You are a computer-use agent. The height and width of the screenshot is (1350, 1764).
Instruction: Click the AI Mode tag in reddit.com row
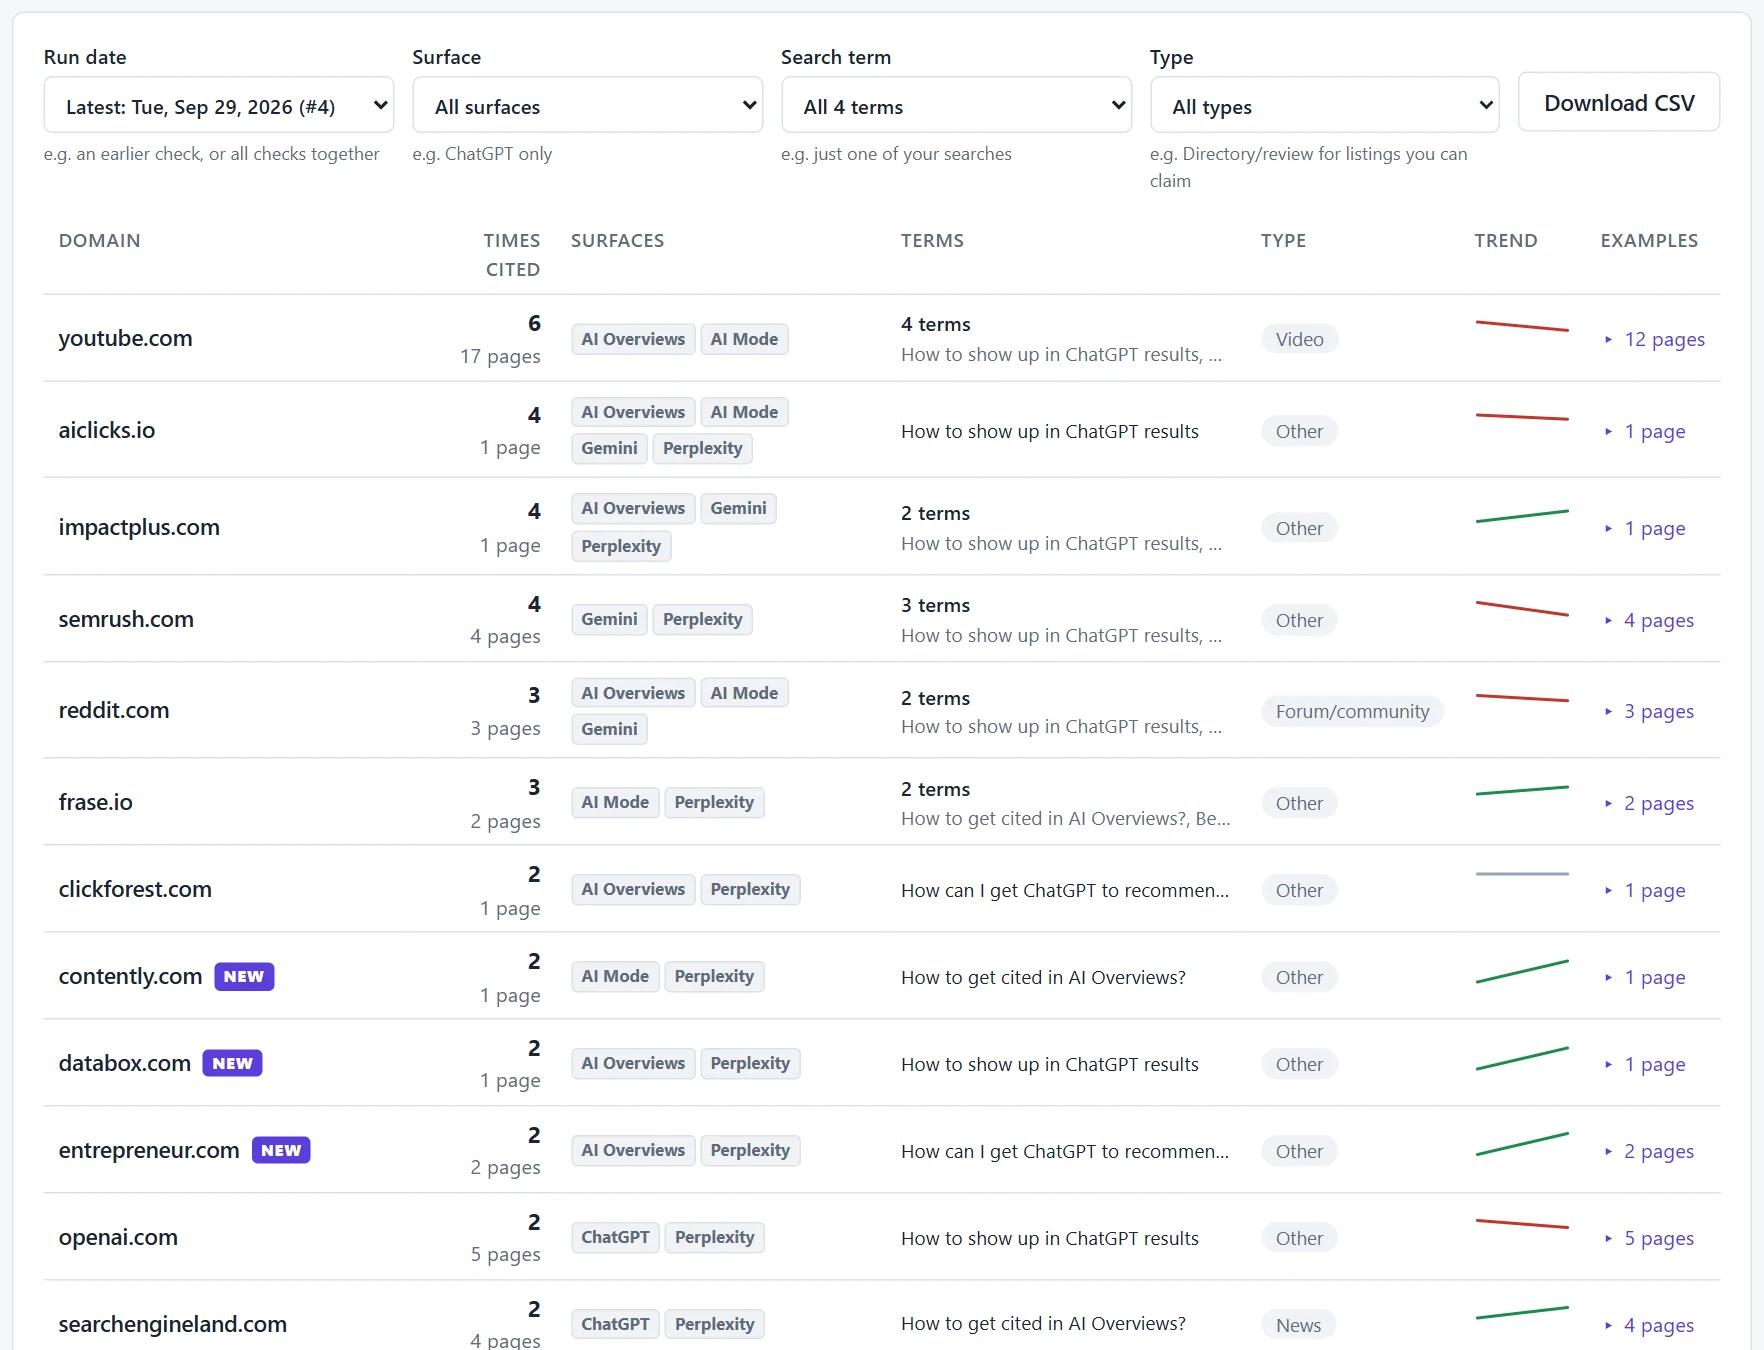pyautogui.click(x=744, y=694)
